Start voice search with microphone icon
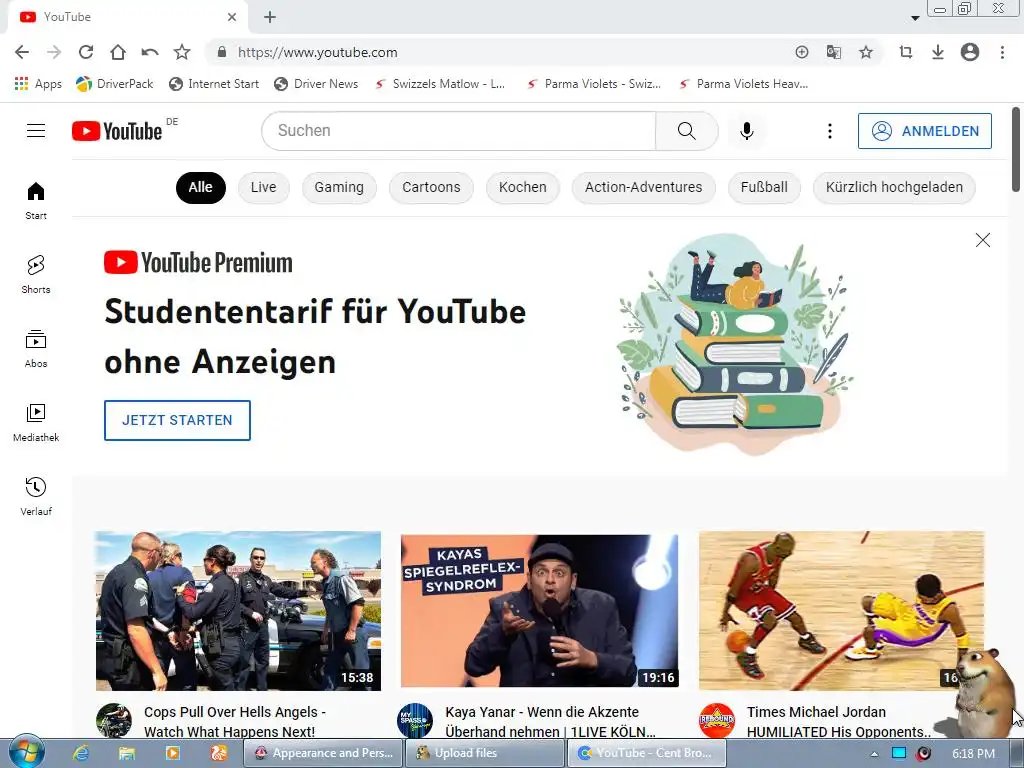Image resolution: width=1024 pixels, height=768 pixels. click(x=746, y=131)
